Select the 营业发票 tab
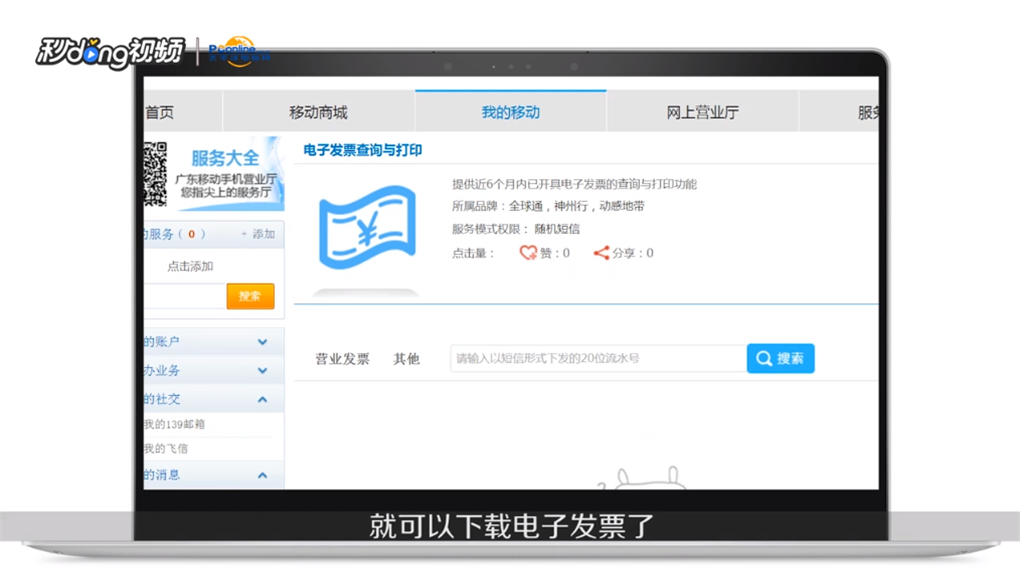Image resolution: width=1020 pixels, height=571 pixels. (x=342, y=359)
